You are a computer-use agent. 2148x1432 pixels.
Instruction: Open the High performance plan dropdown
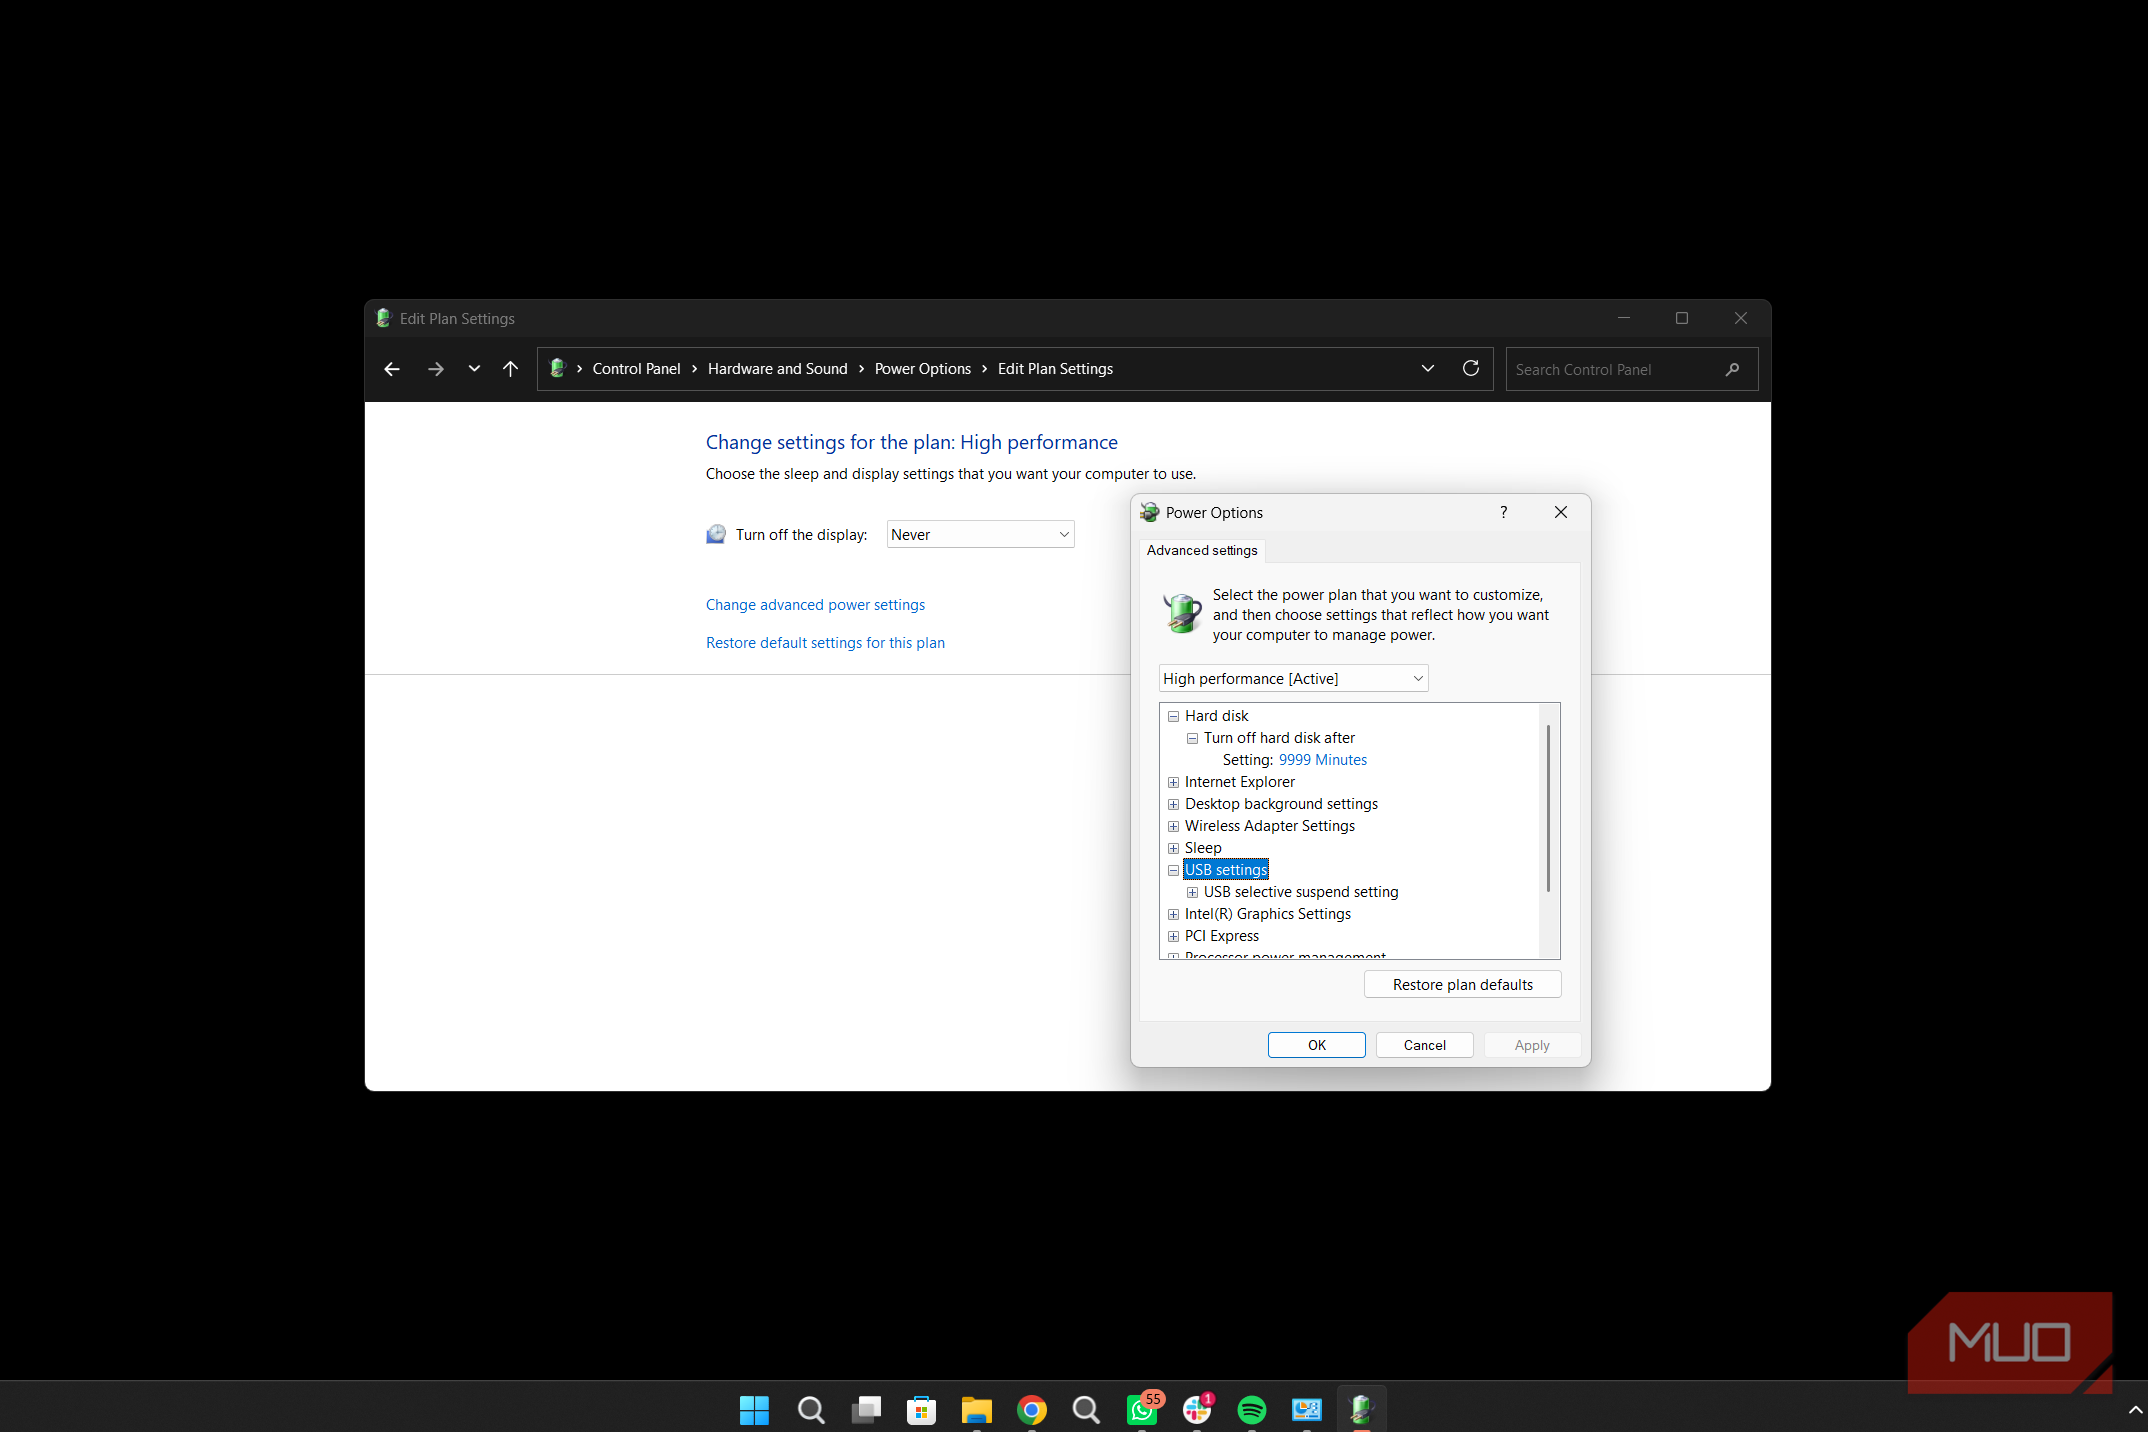[1293, 678]
